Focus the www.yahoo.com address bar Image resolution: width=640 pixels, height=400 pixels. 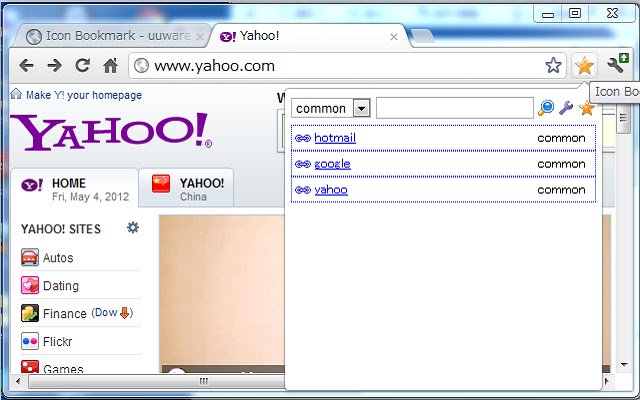click(347, 65)
